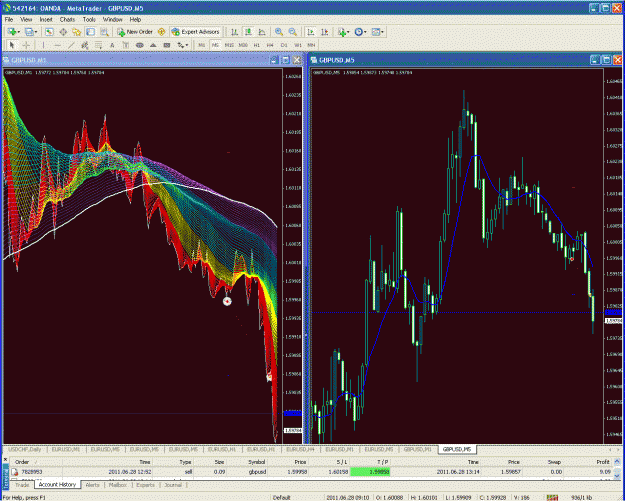Open the Indicators list icon
625x504 pixels.
341,32
